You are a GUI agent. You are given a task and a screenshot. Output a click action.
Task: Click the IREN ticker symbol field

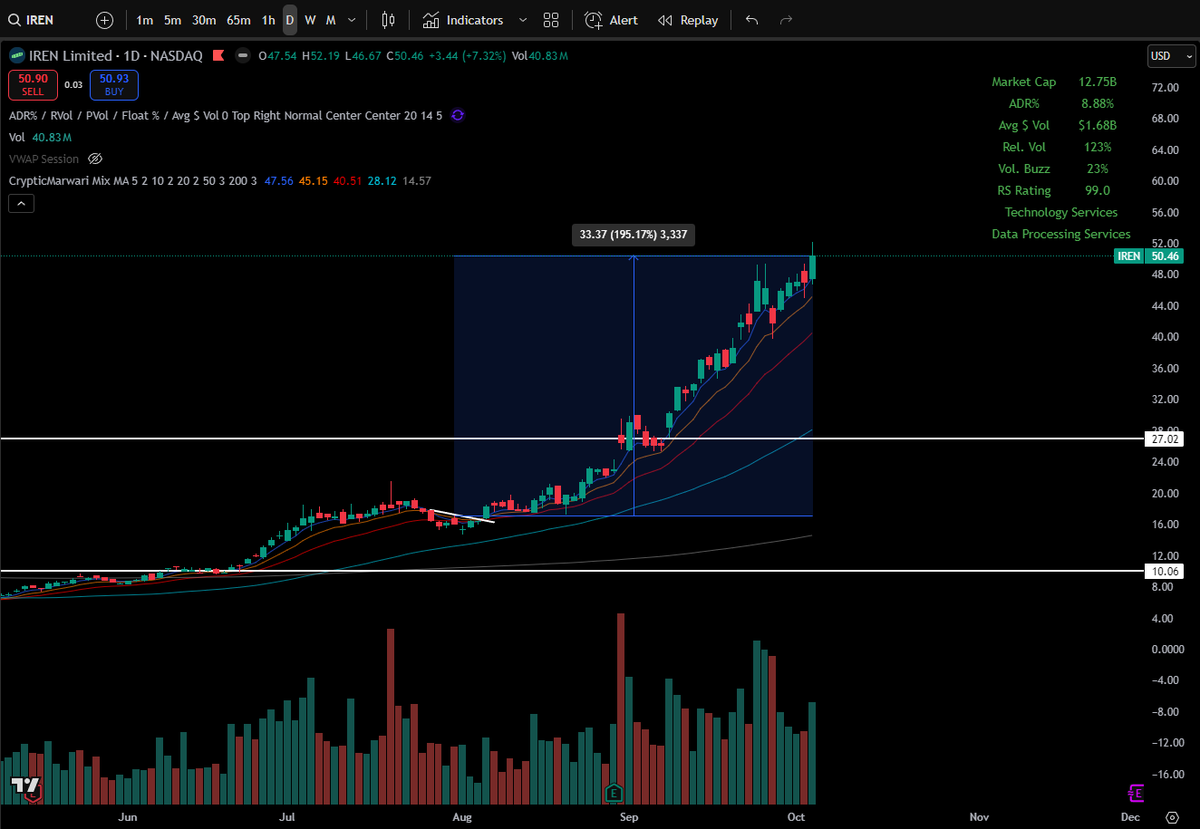pos(41,20)
